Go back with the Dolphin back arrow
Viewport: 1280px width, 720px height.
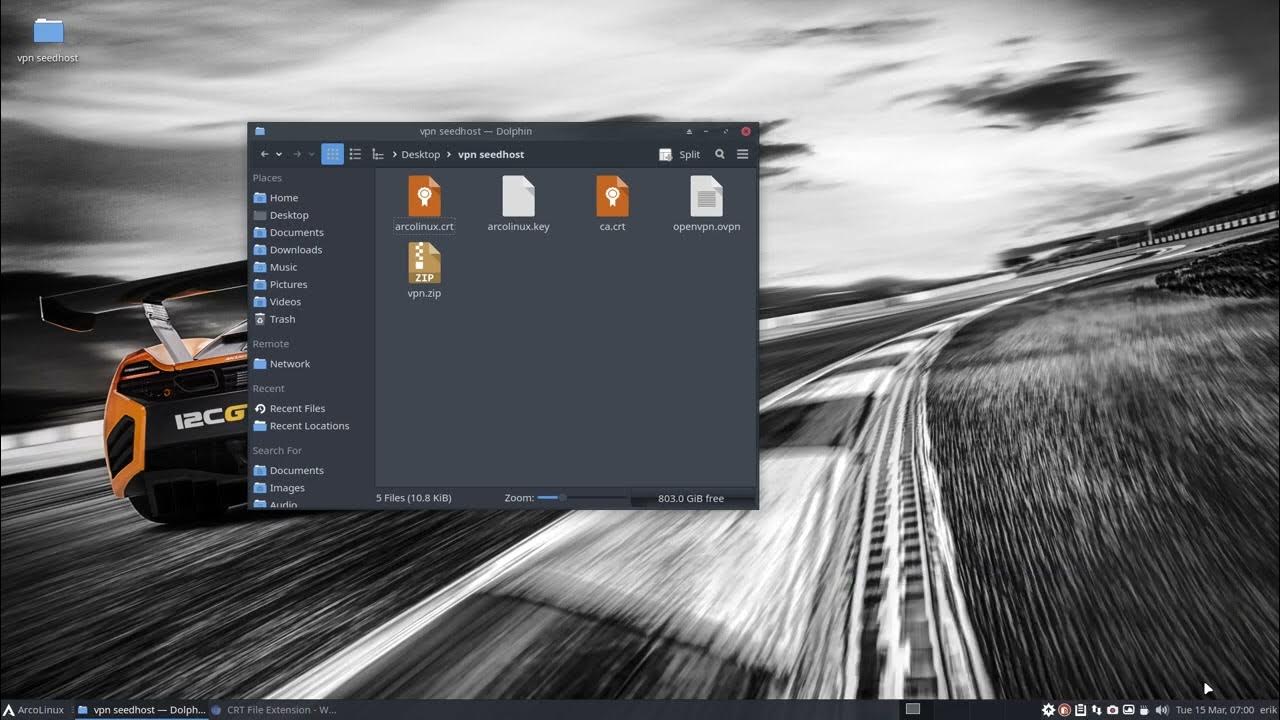click(264, 154)
